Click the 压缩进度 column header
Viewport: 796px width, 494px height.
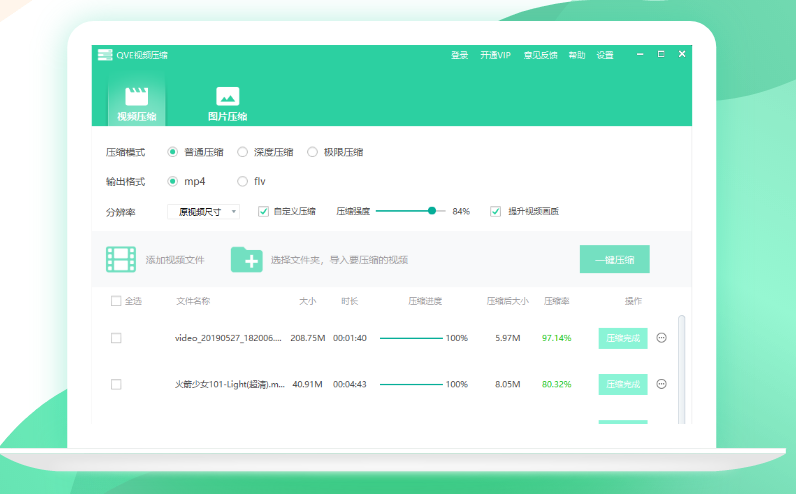pos(425,301)
